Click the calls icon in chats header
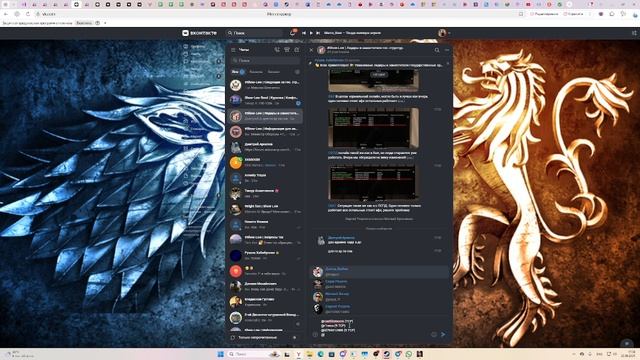Viewport: 640px width, 360px height. 277,50
